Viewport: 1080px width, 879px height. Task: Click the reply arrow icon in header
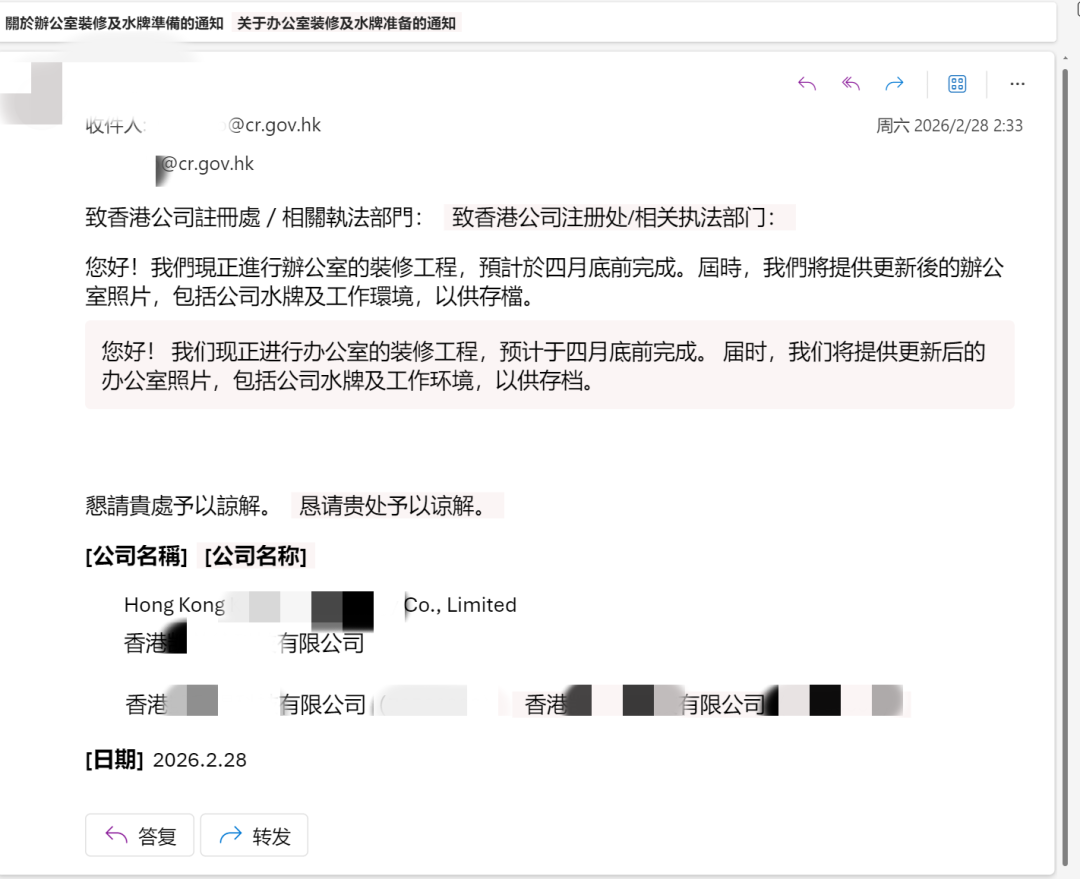807,84
